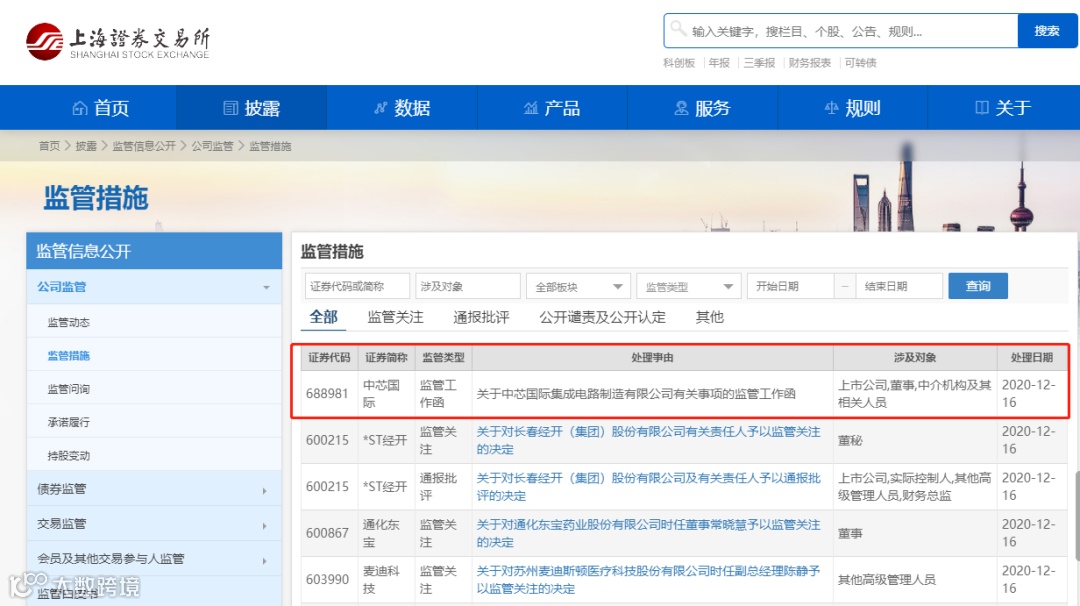Click the Shanghai Stock Exchange logo
Image resolution: width=1080 pixels, height=606 pixels.
click(x=118, y=42)
